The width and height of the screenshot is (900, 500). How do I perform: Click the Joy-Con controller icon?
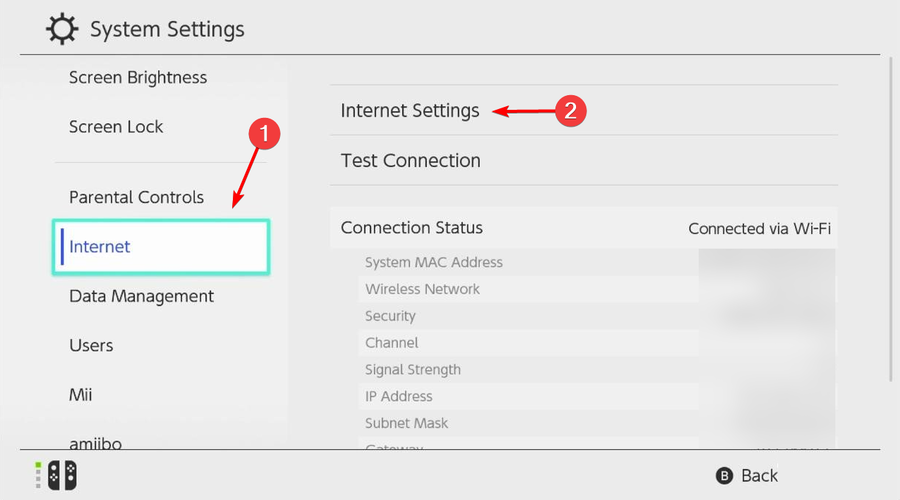56,475
